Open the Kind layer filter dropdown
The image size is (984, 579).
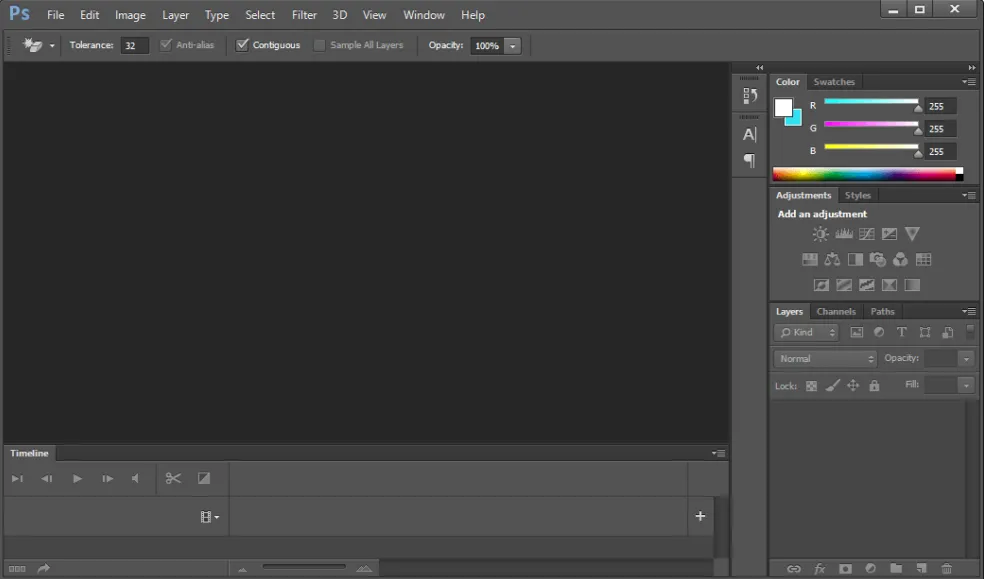tap(806, 332)
